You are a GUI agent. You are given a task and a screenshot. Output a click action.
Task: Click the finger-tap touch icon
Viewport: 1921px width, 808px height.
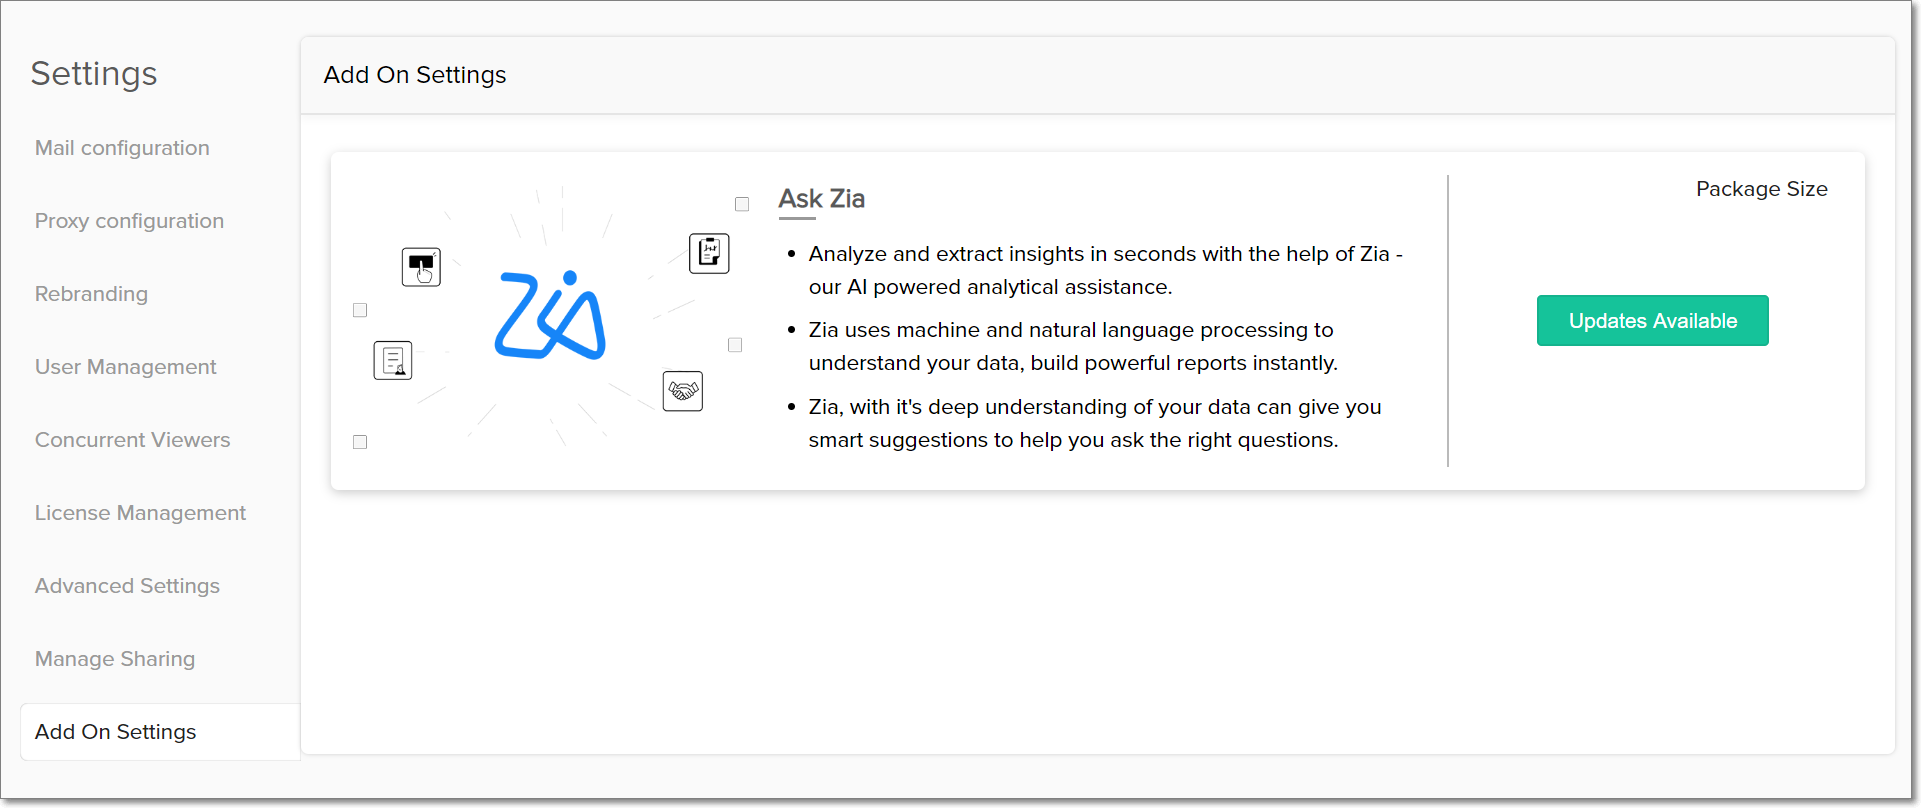click(421, 267)
